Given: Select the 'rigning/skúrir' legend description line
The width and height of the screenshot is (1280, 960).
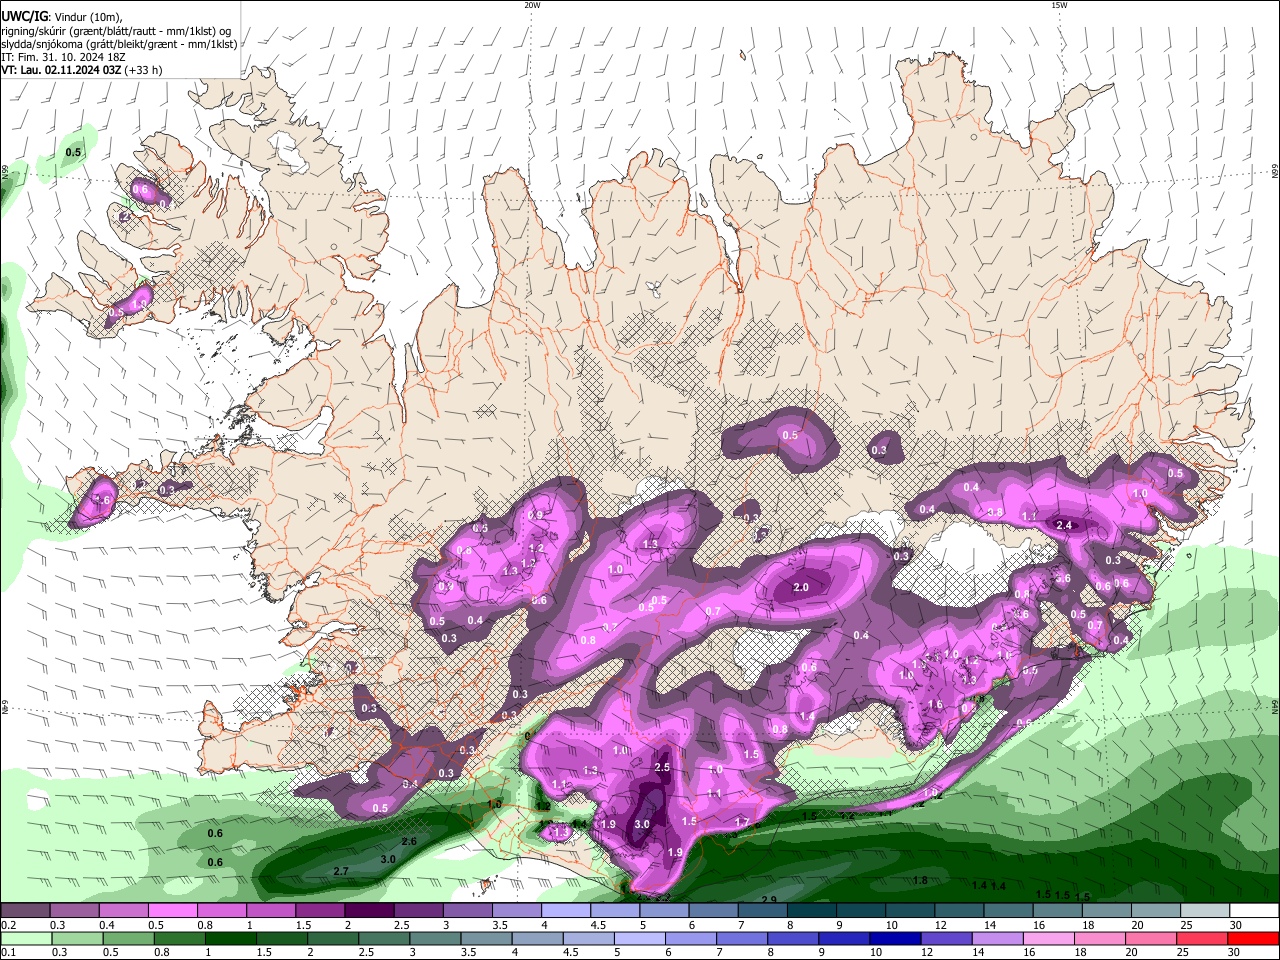Looking at the screenshot, I should coord(118,31).
